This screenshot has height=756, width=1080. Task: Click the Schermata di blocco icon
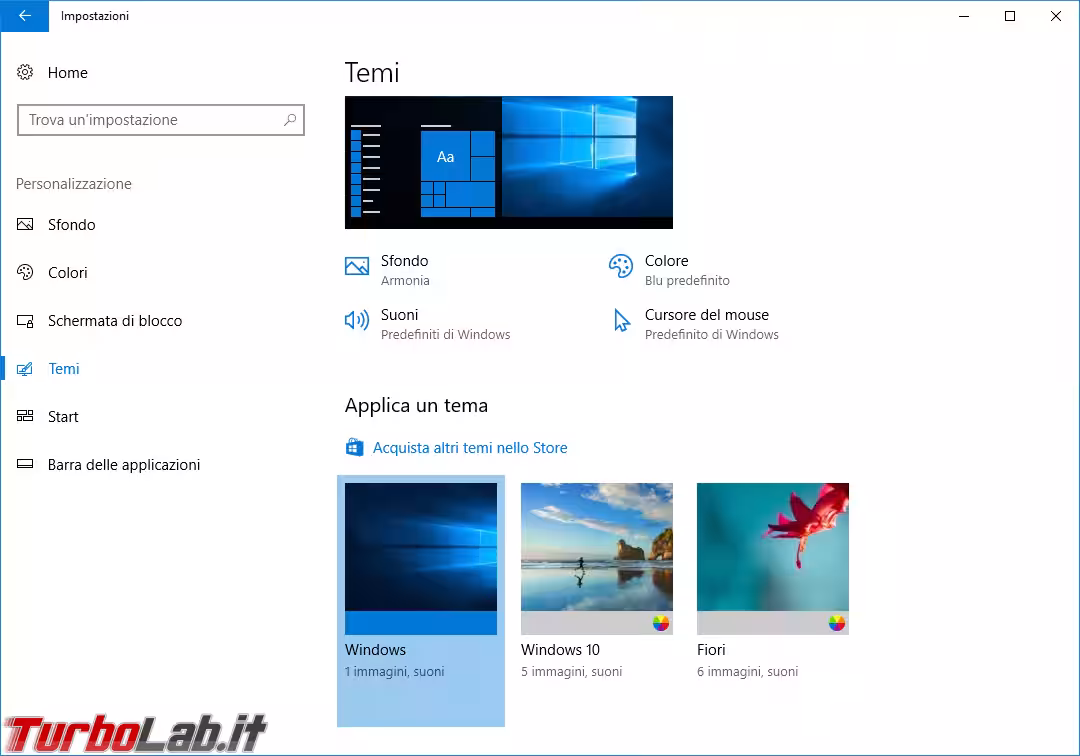pyautogui.click(x=26, y=321)
